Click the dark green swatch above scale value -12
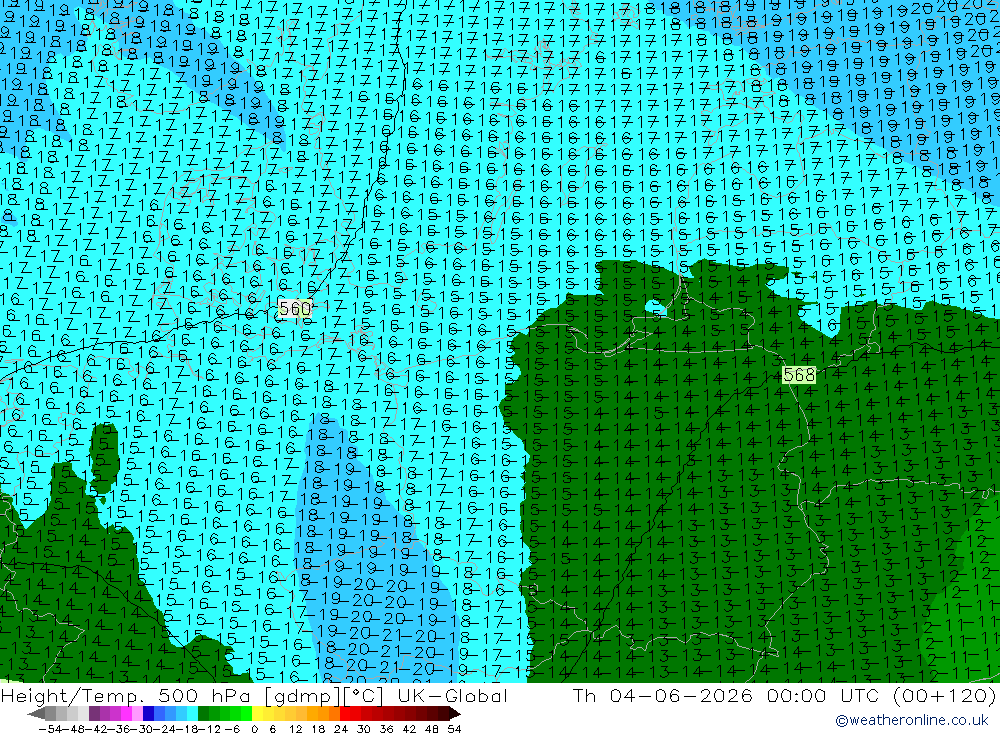1000x733 pixels. [203, 714]
